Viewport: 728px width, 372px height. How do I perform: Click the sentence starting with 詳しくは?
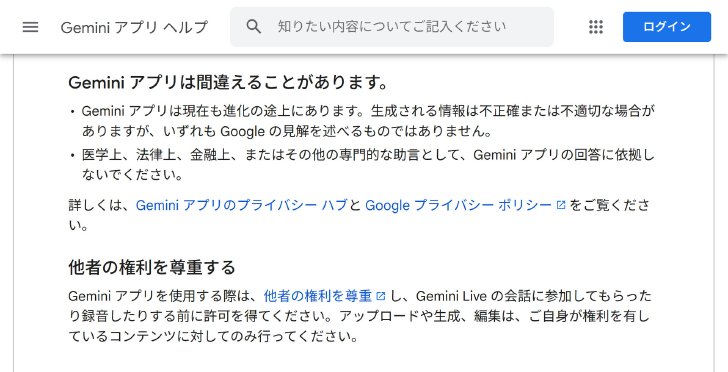tap(358, 215)
